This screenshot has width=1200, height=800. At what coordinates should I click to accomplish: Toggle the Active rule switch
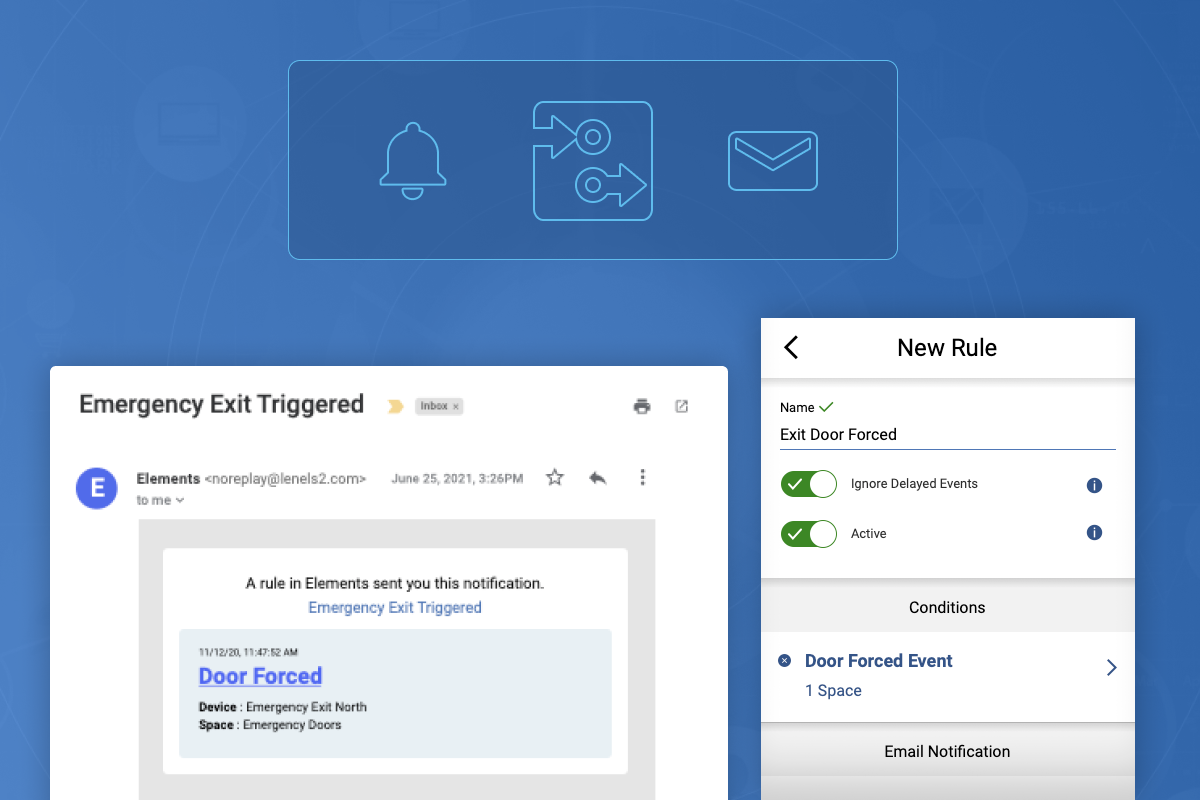coord(808,534)
